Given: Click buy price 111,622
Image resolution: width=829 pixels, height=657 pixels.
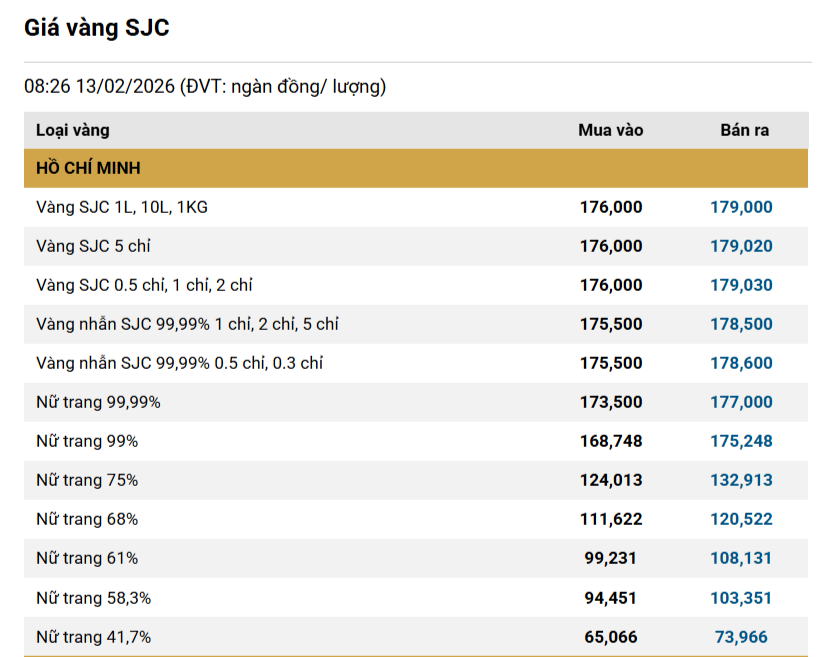Looking at the screenshot, I should tap(611, 519).
